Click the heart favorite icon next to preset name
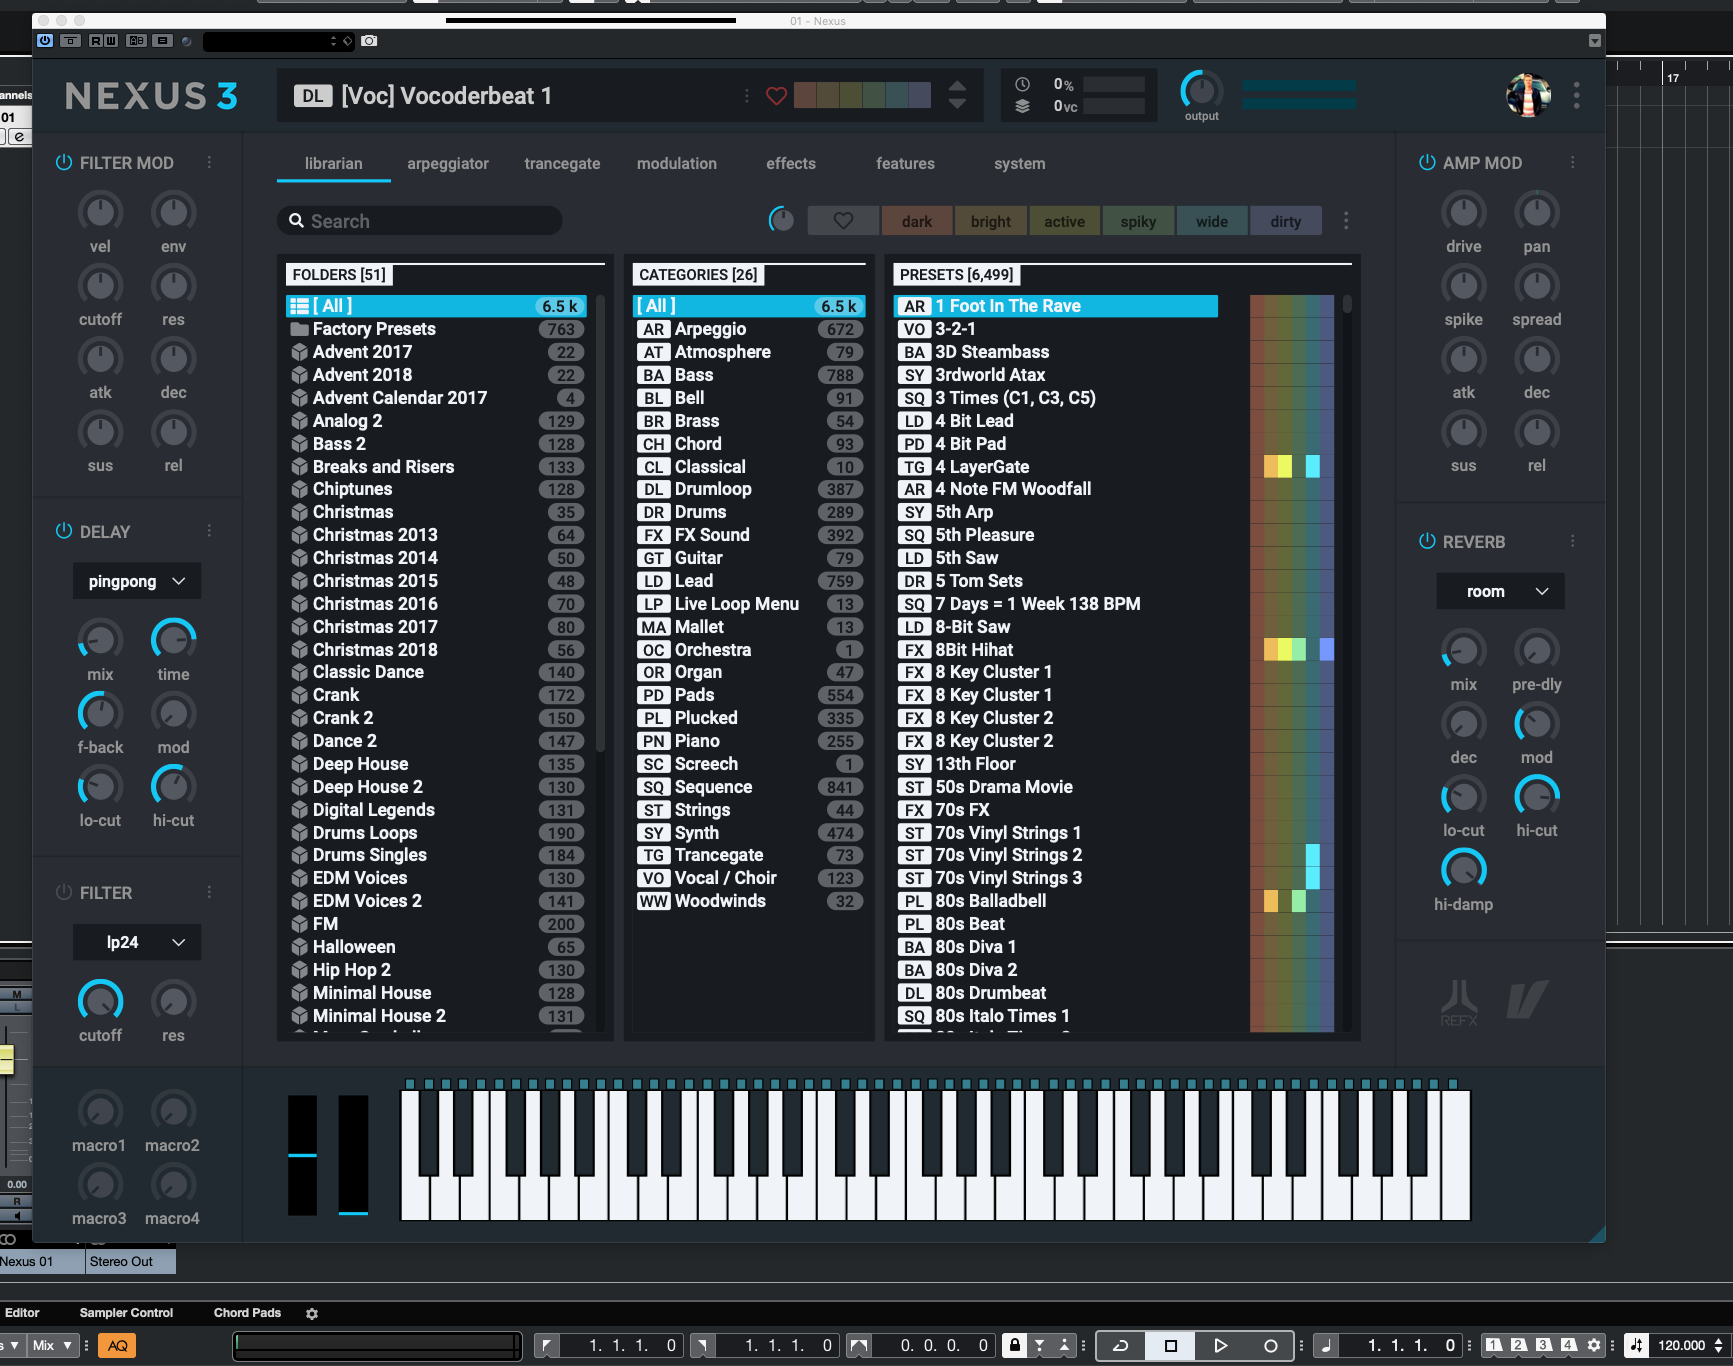Viewport: 1733px width, 1366px height. click(776, 96)
